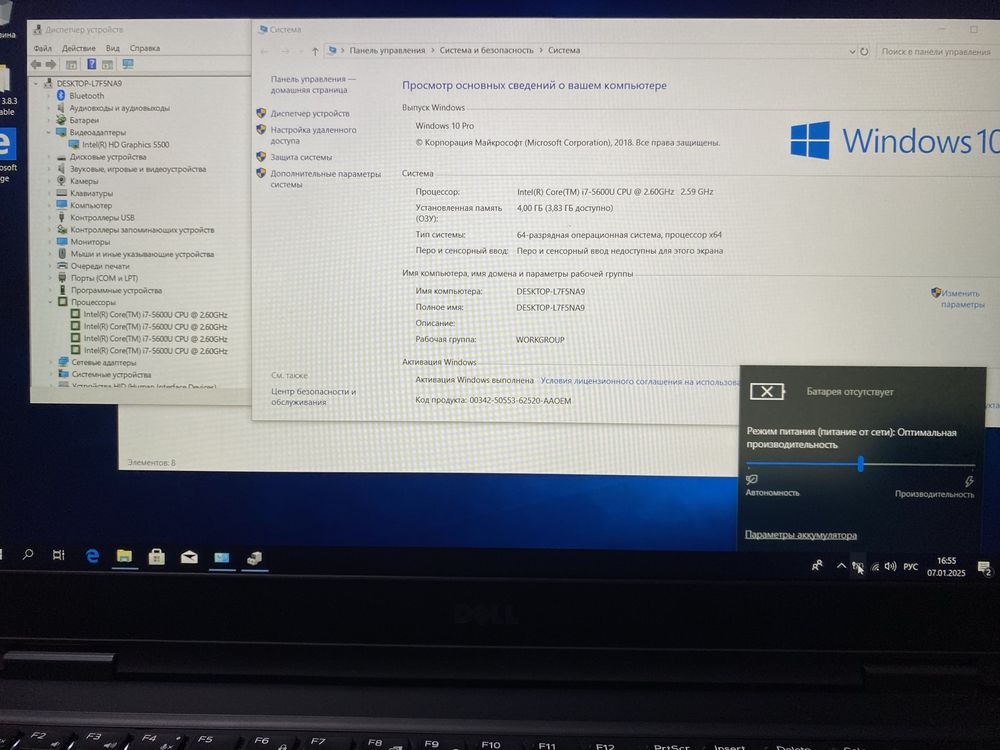Click the Автономность leaf icon
The width and height of the screenshot is (1000, 750).
tap(751, 479)
